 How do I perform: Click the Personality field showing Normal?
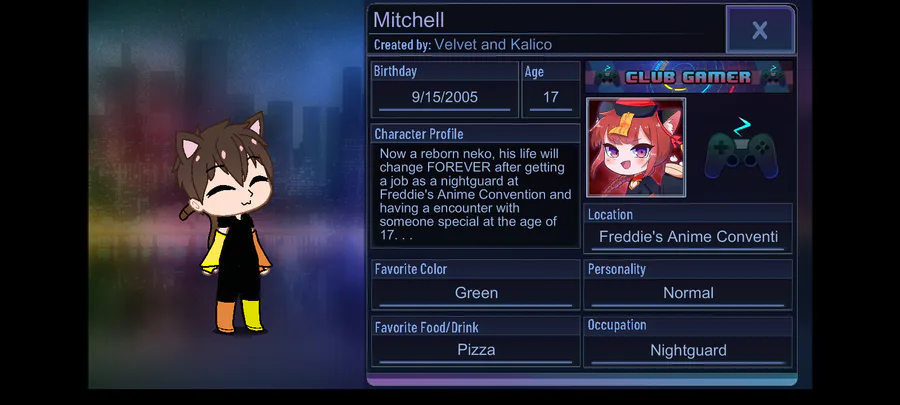[x=688, y=293]
